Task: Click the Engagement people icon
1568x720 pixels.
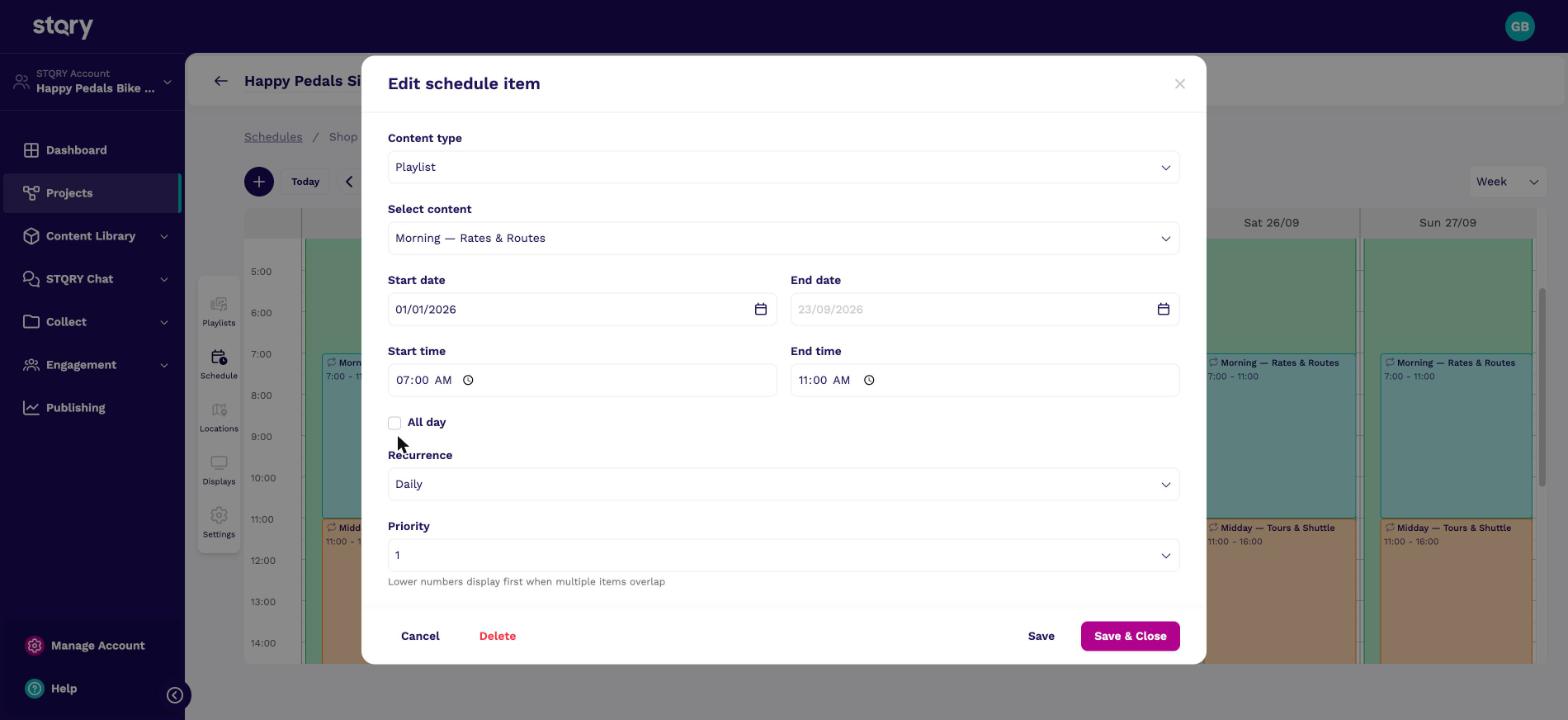Action: (31, 365)
